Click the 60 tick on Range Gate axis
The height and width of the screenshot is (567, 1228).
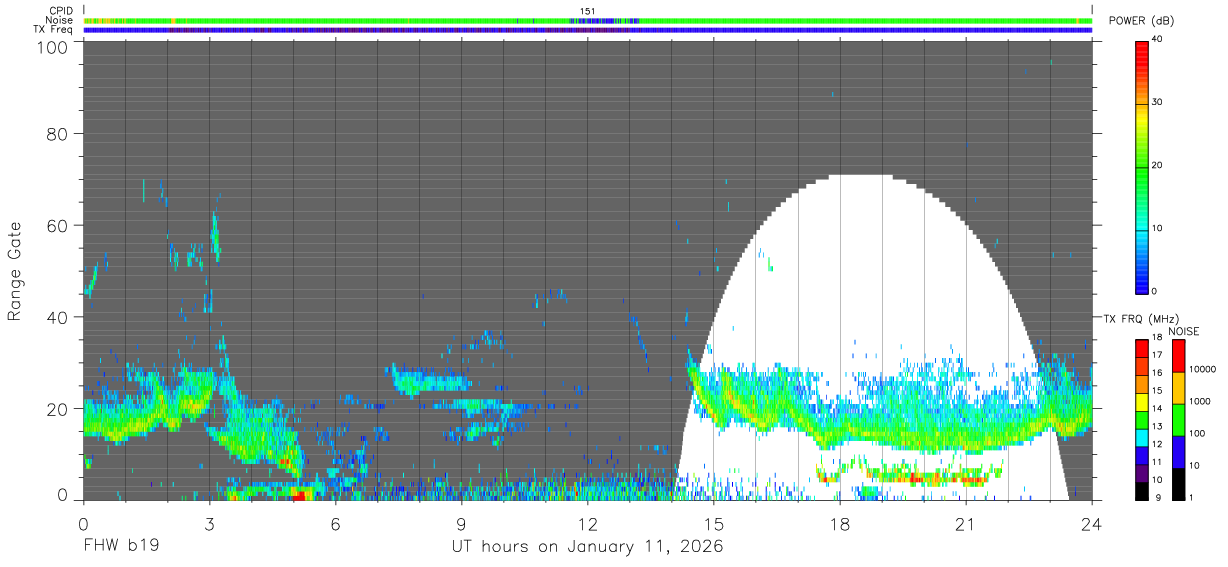point(58,226)
